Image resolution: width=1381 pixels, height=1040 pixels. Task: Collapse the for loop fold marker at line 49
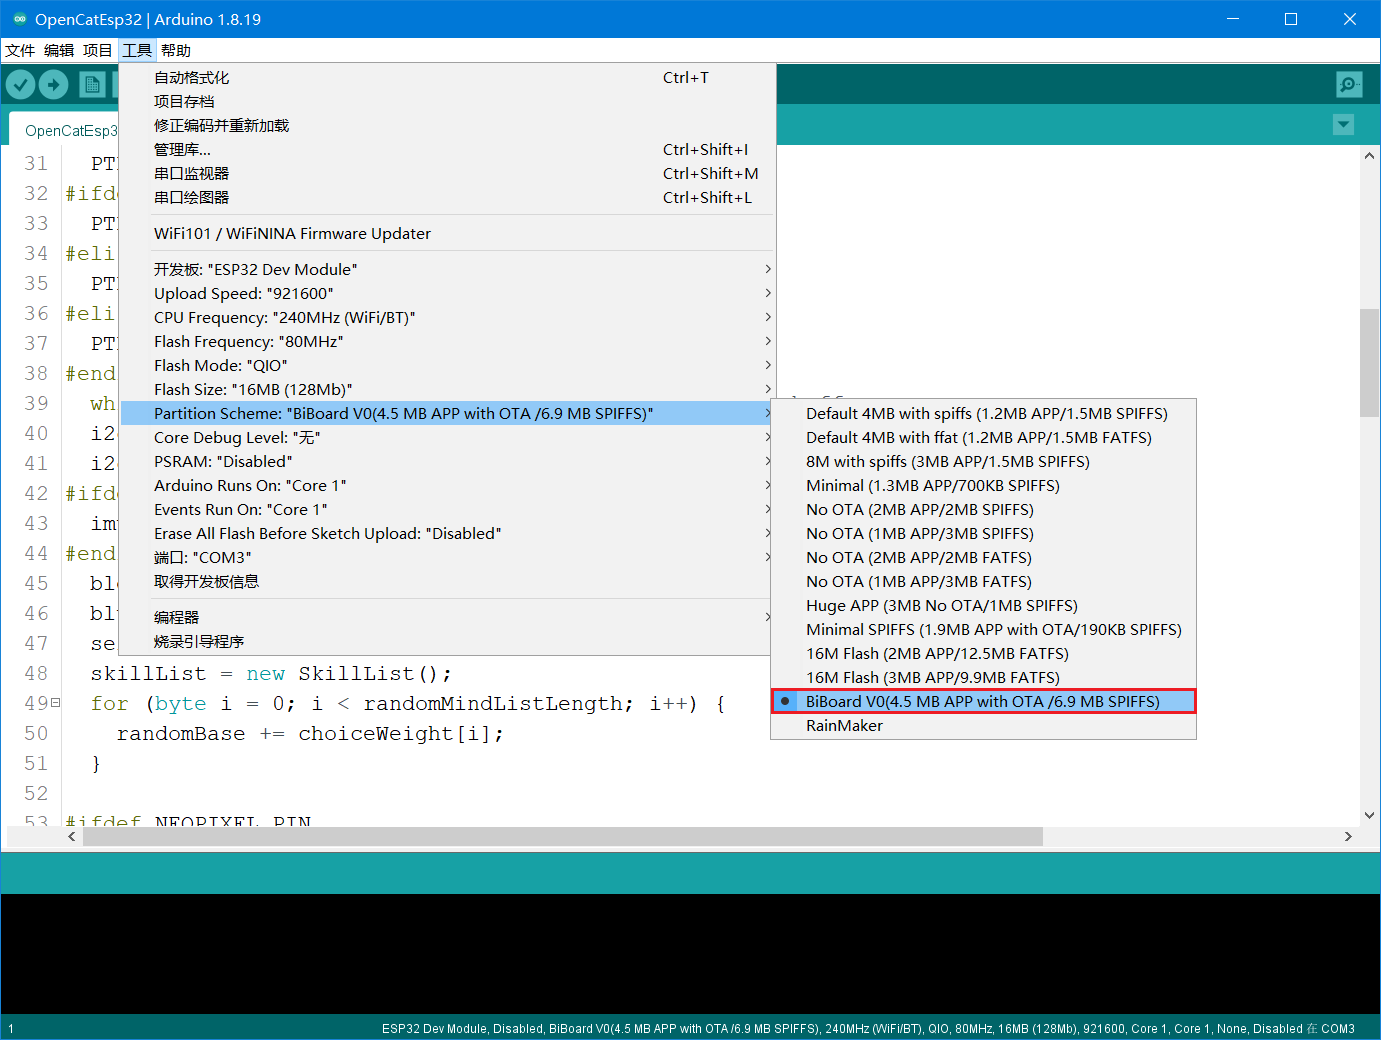click(x=56, y=703)
